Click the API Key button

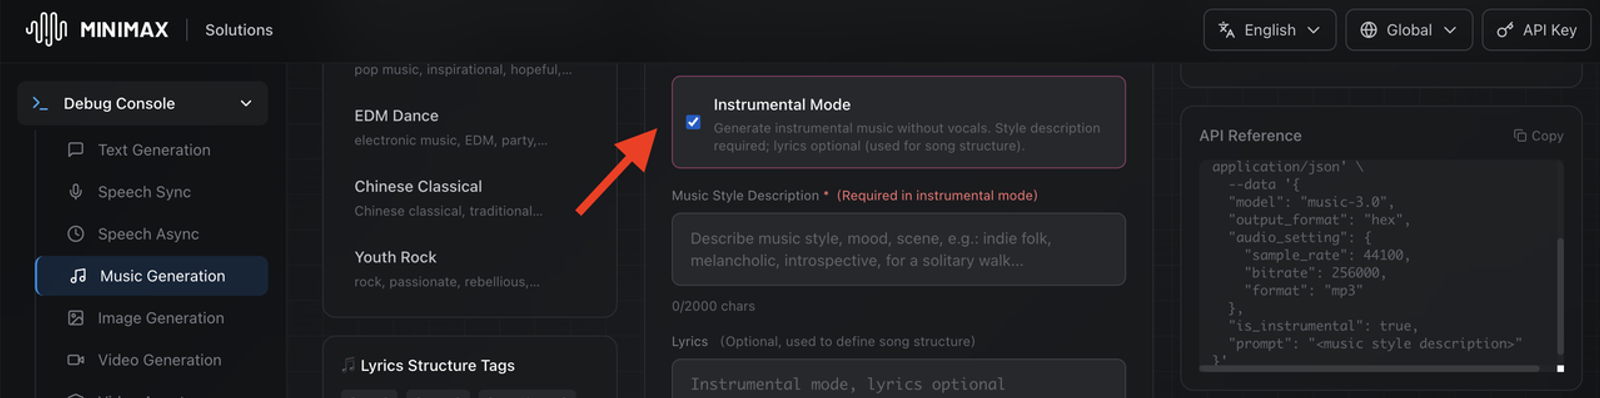click(1536, 30)
